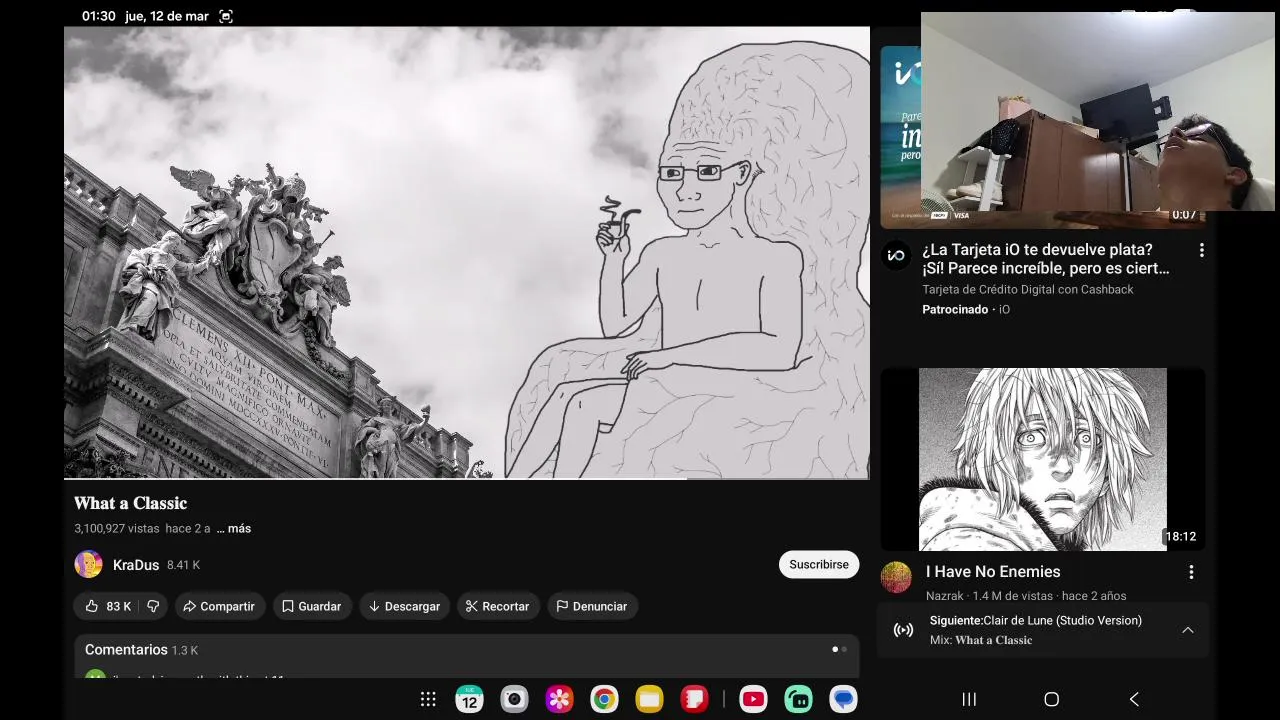The height and width of the screenshot is (720, 1280).
Task: Open the I Have No Enemies thumbnail
Action: (1042, 459)
